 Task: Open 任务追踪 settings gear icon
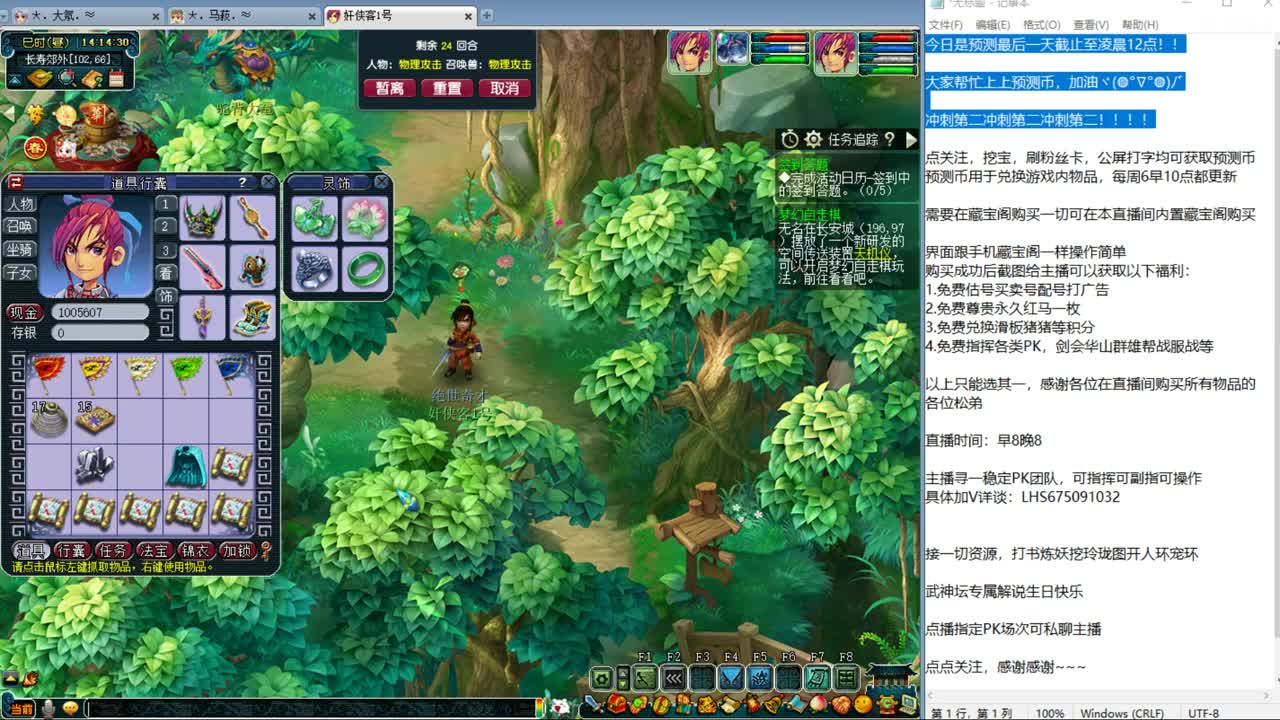813,140
